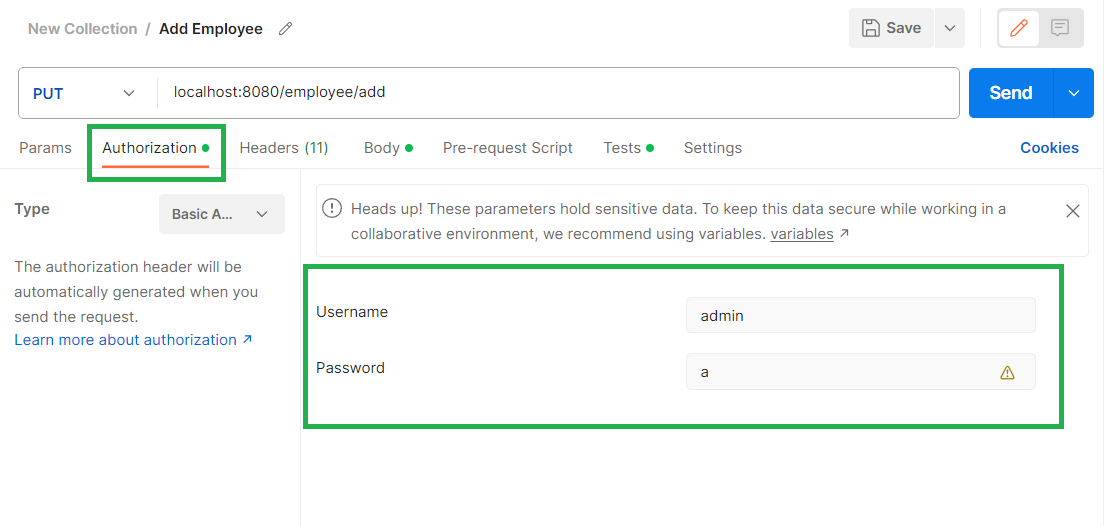Dismiss the Heads up warning banner

1072,211
